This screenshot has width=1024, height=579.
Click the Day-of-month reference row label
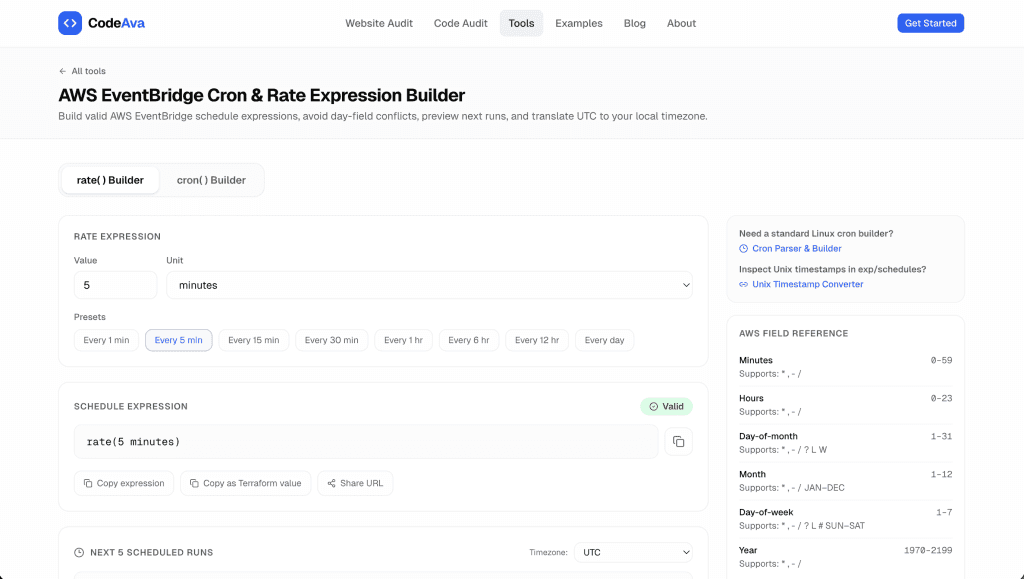768,436
